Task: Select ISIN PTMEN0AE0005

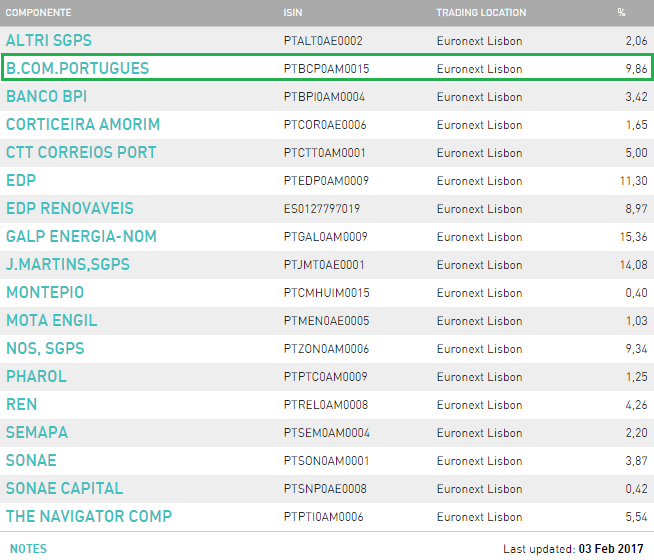Action: 327,321
